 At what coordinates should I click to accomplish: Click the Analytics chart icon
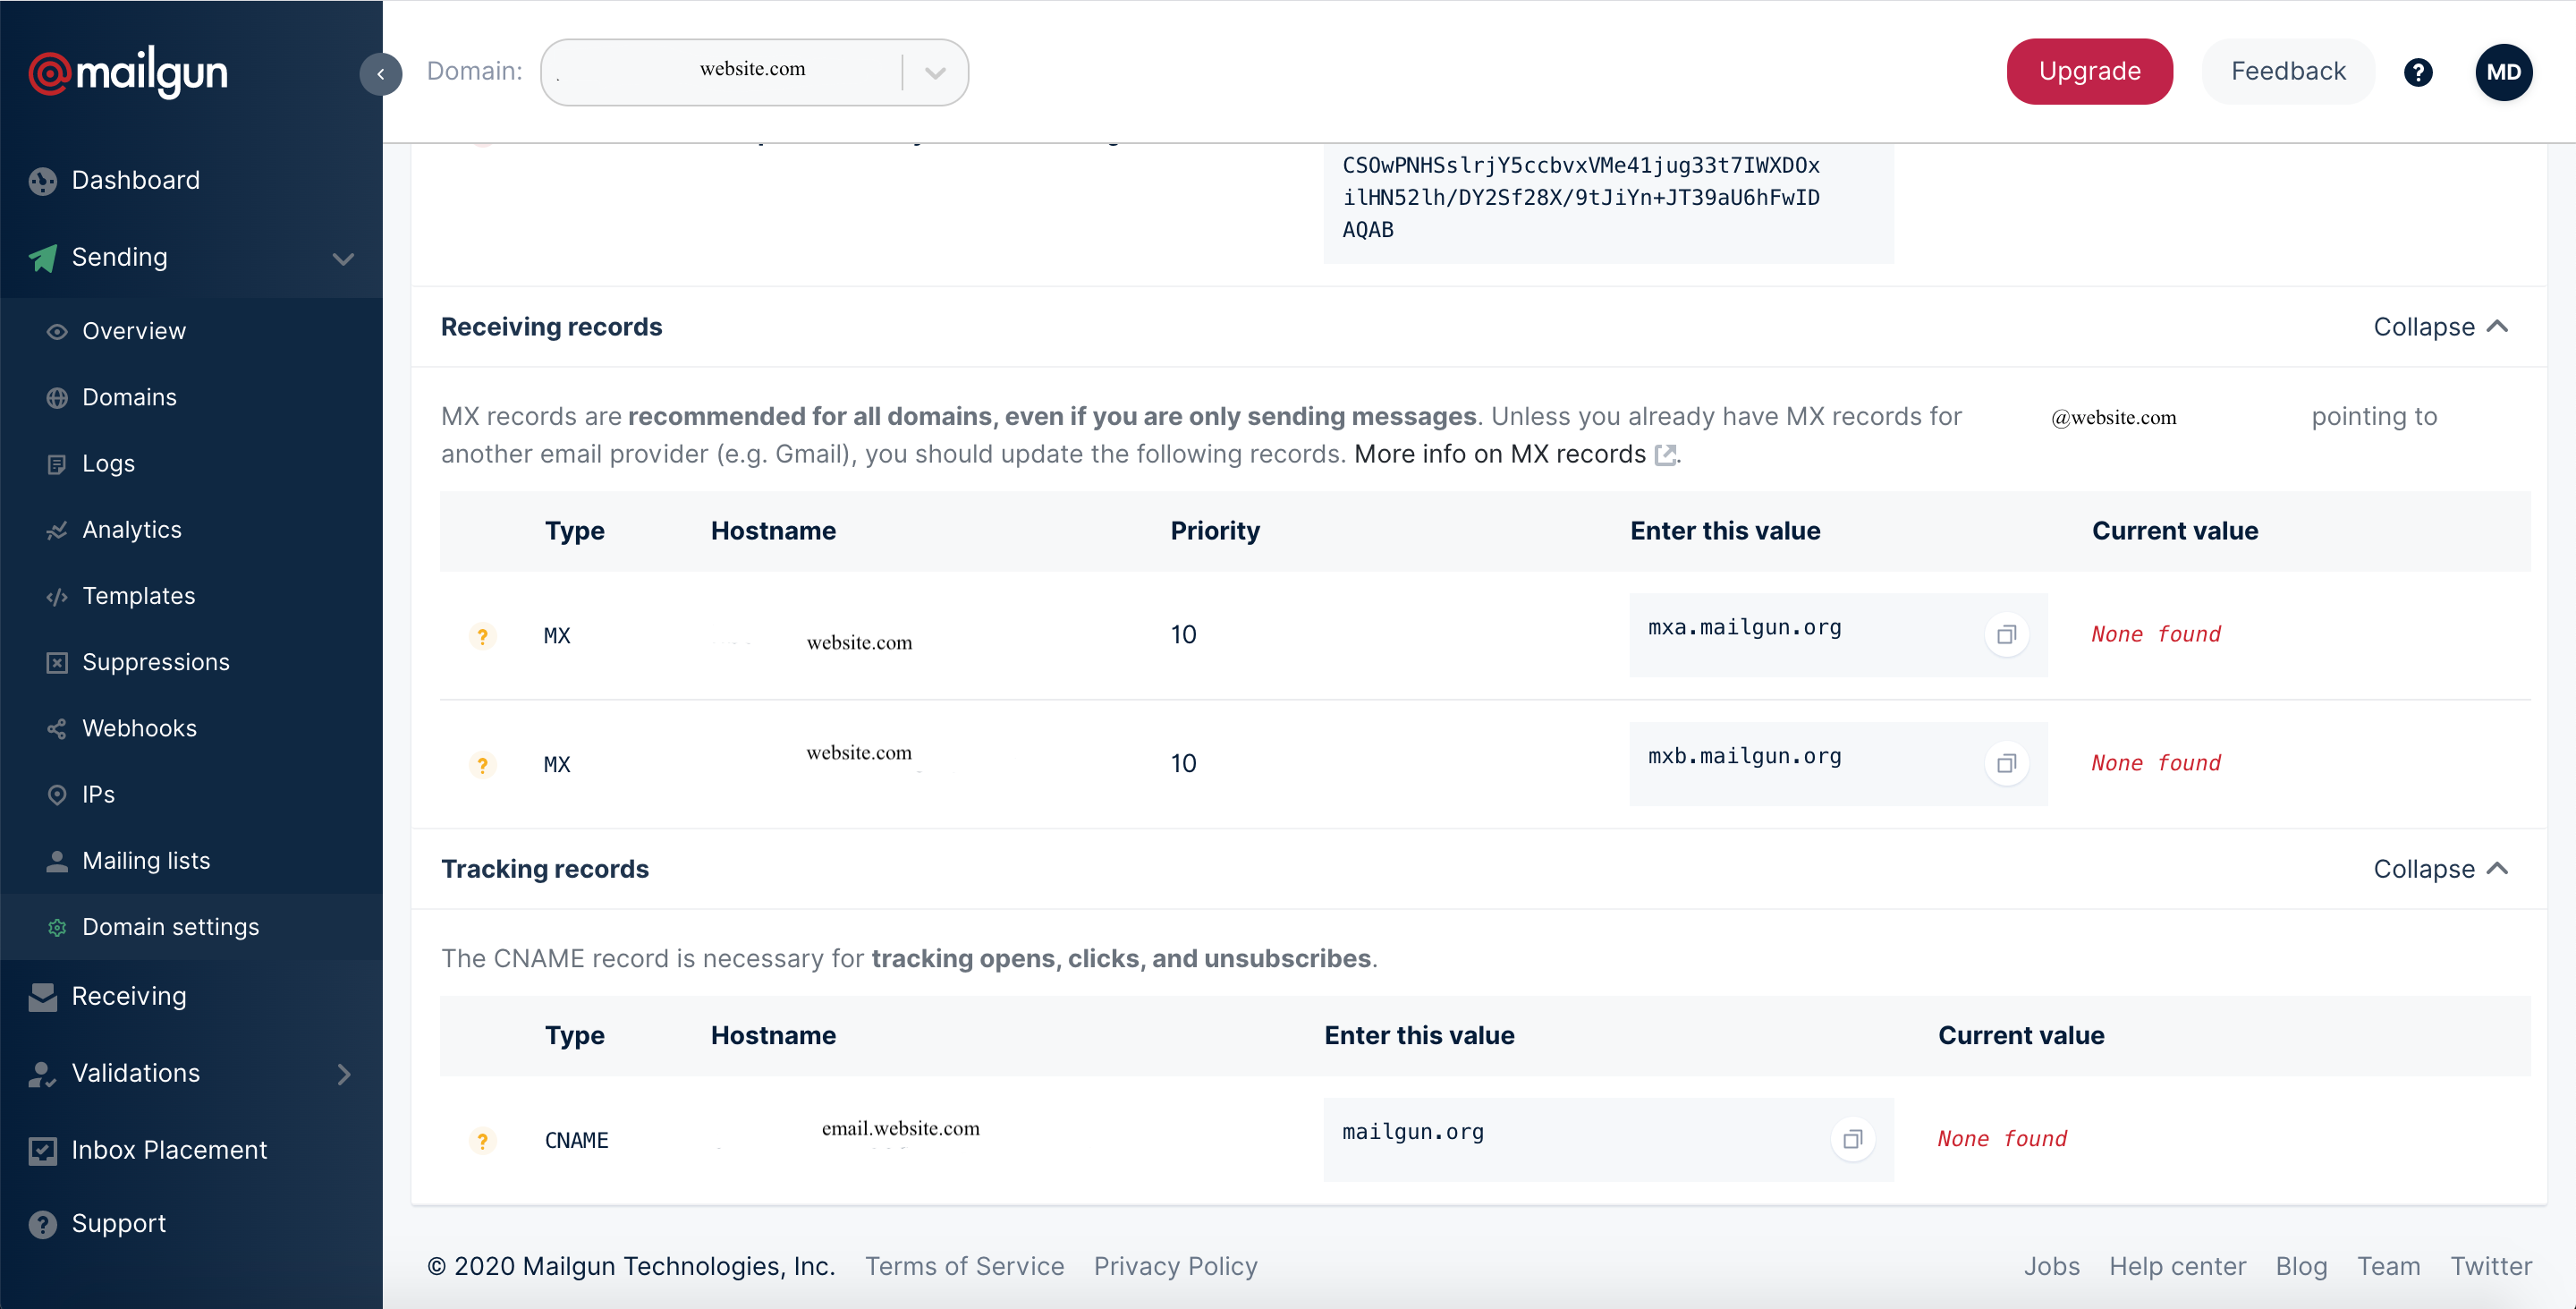(57, 530)
